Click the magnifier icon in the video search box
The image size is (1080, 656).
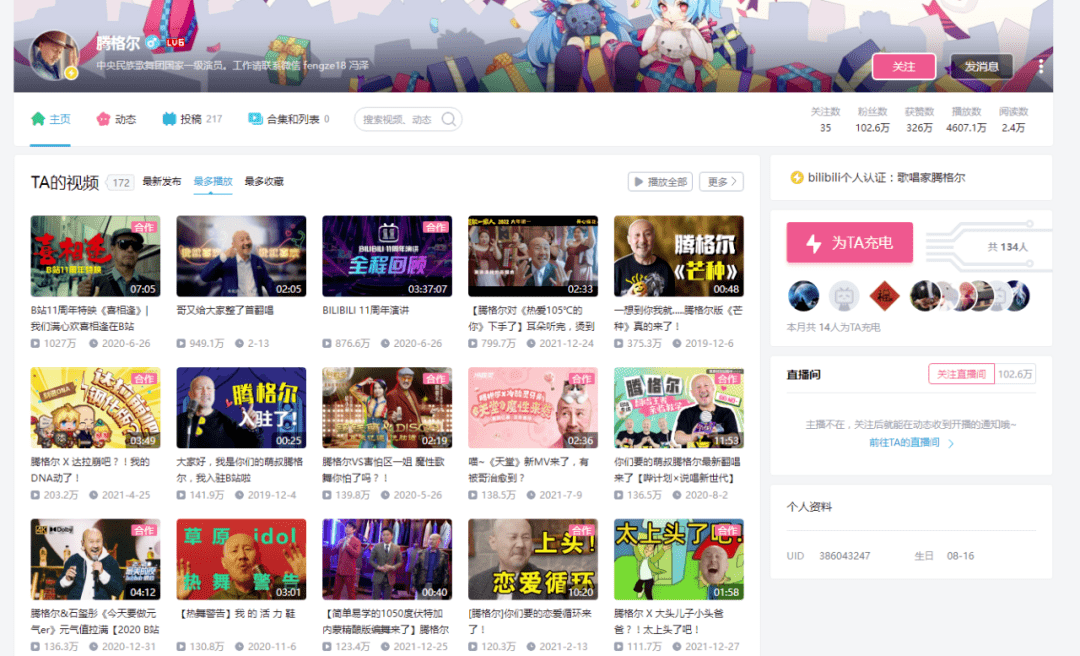tap(447, 118)
